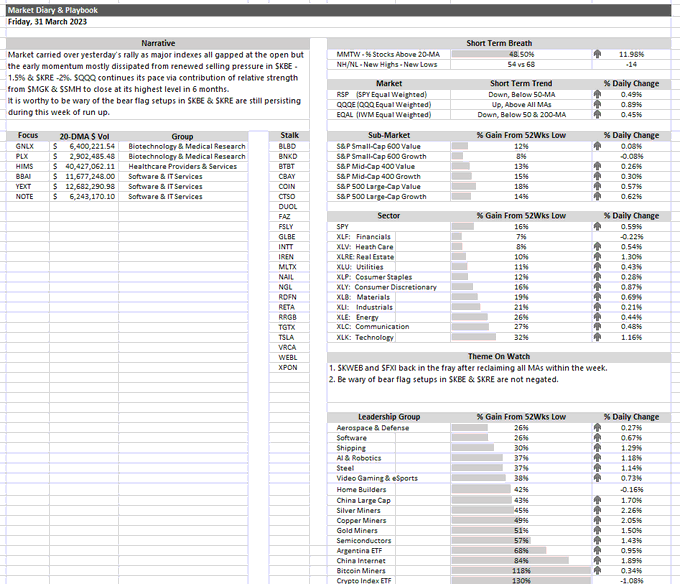Select the DUOL cell in Stalk list

pyautogui.click(x=288, y=206)
